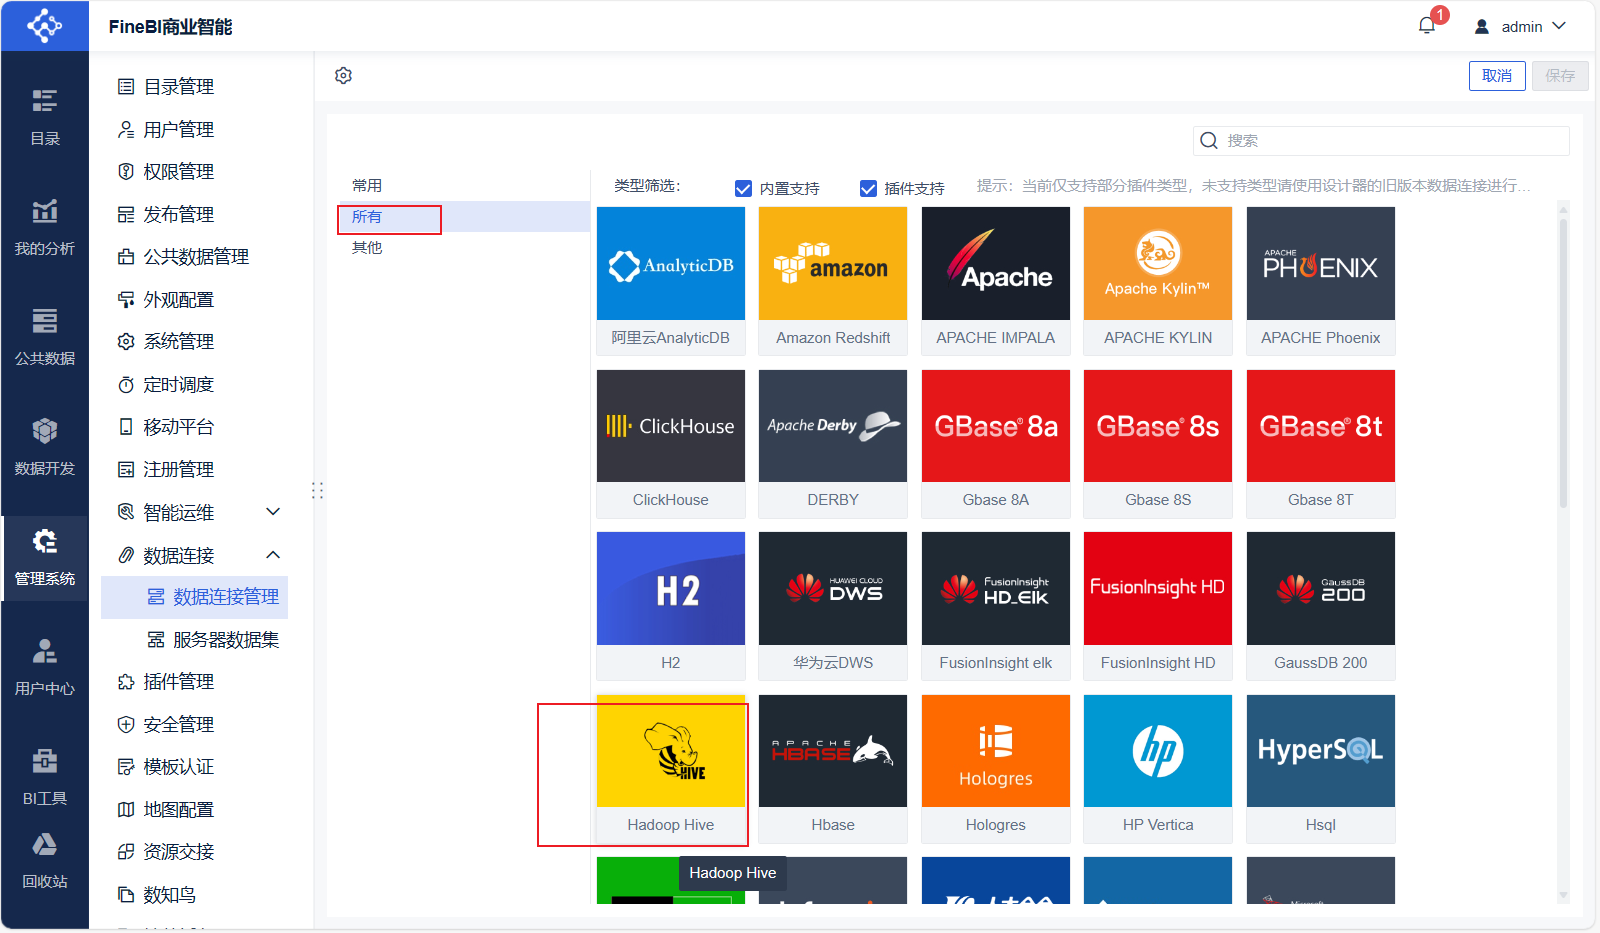The image size is (1600, 933).
Task: Click the 搜索 search field
Action: [1390, 141]
